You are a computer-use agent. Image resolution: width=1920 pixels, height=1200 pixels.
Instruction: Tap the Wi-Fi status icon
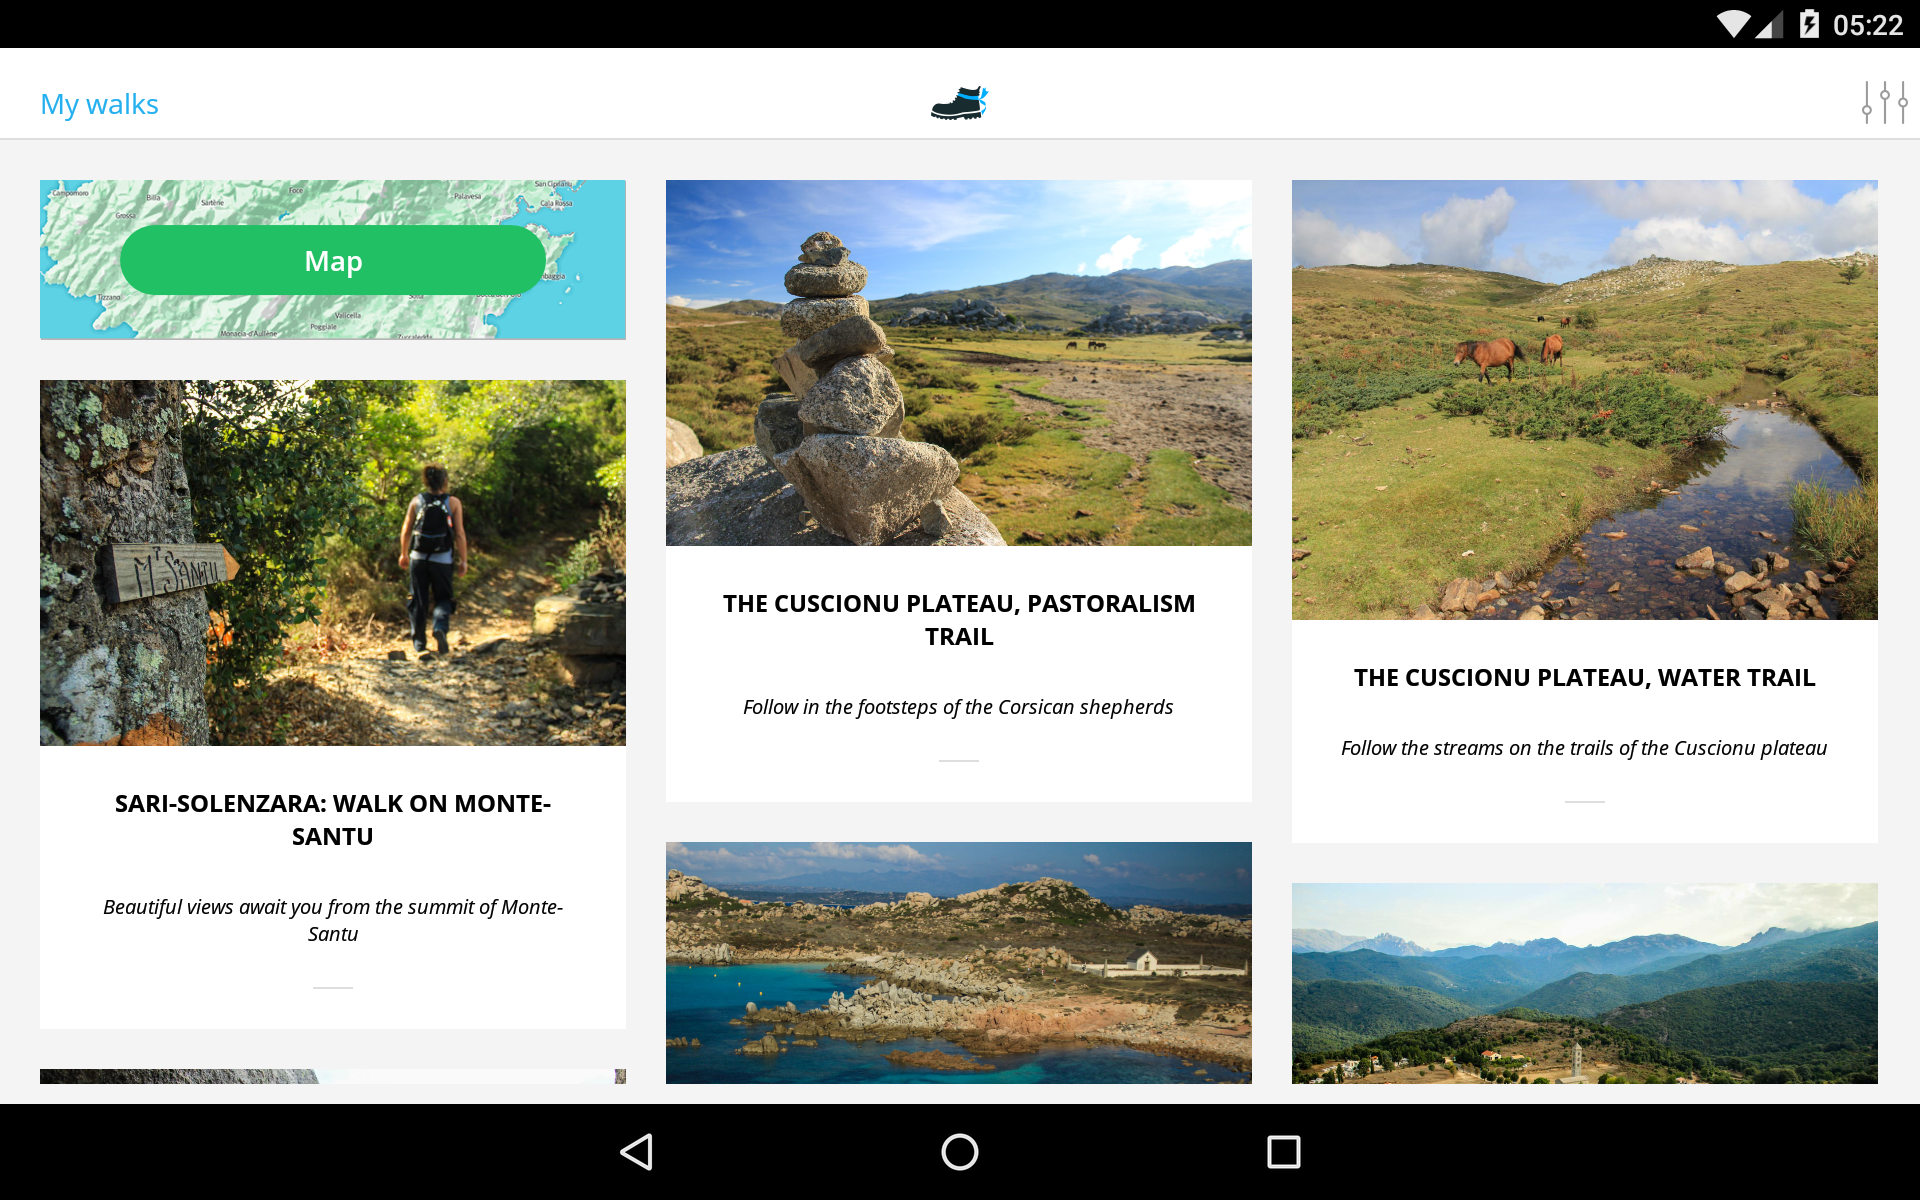pos(1733,24)
